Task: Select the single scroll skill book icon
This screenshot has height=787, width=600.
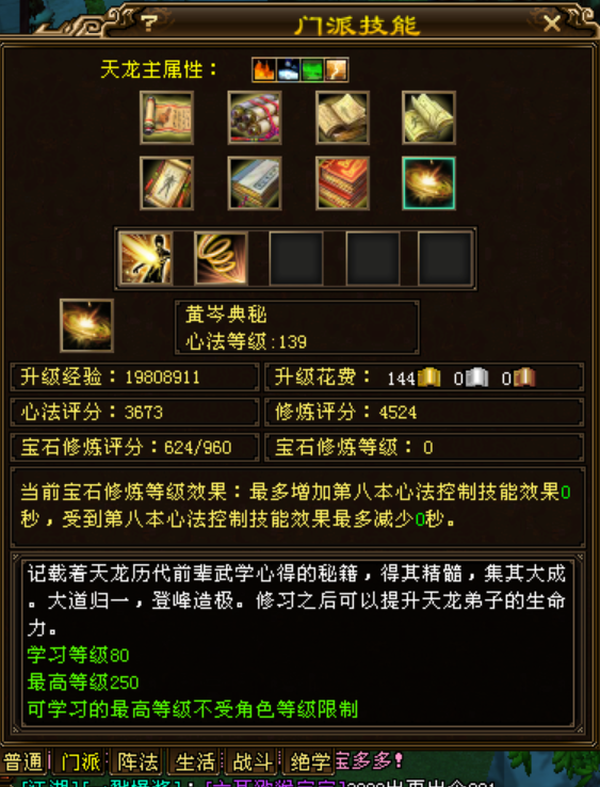Action: click(167, 117)
